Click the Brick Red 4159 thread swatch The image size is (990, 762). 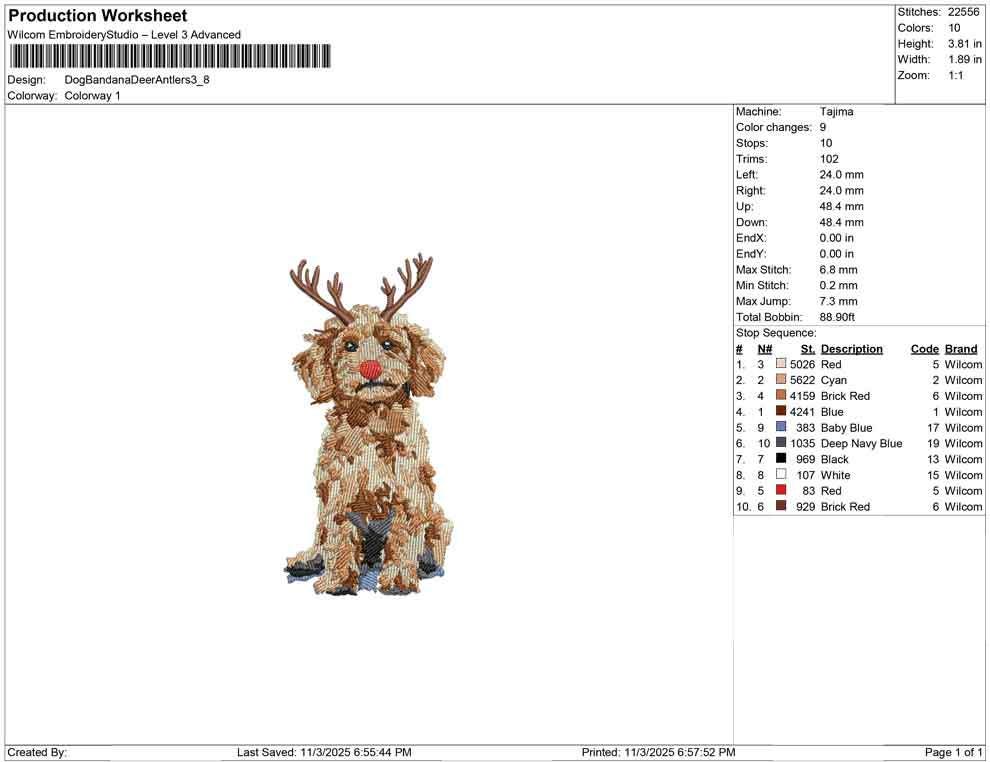point(781,396)
